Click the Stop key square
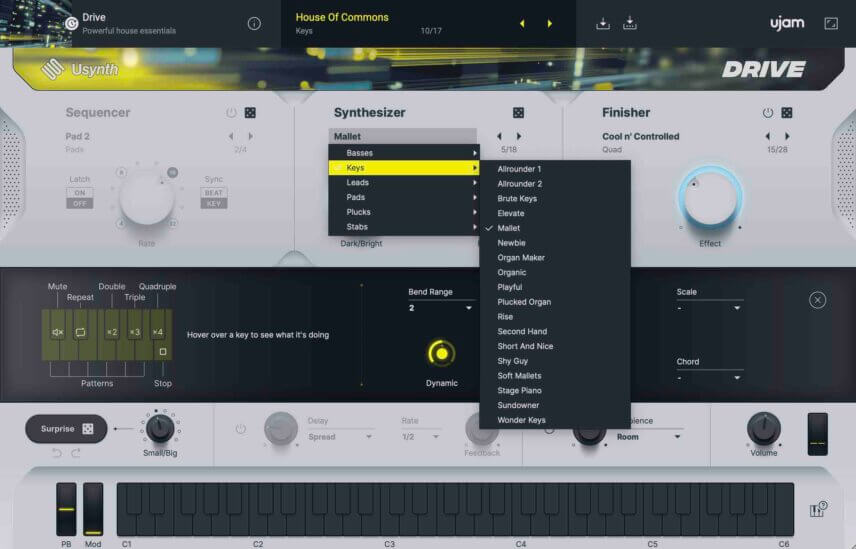856x549 pixels. [x=163, y=351]
